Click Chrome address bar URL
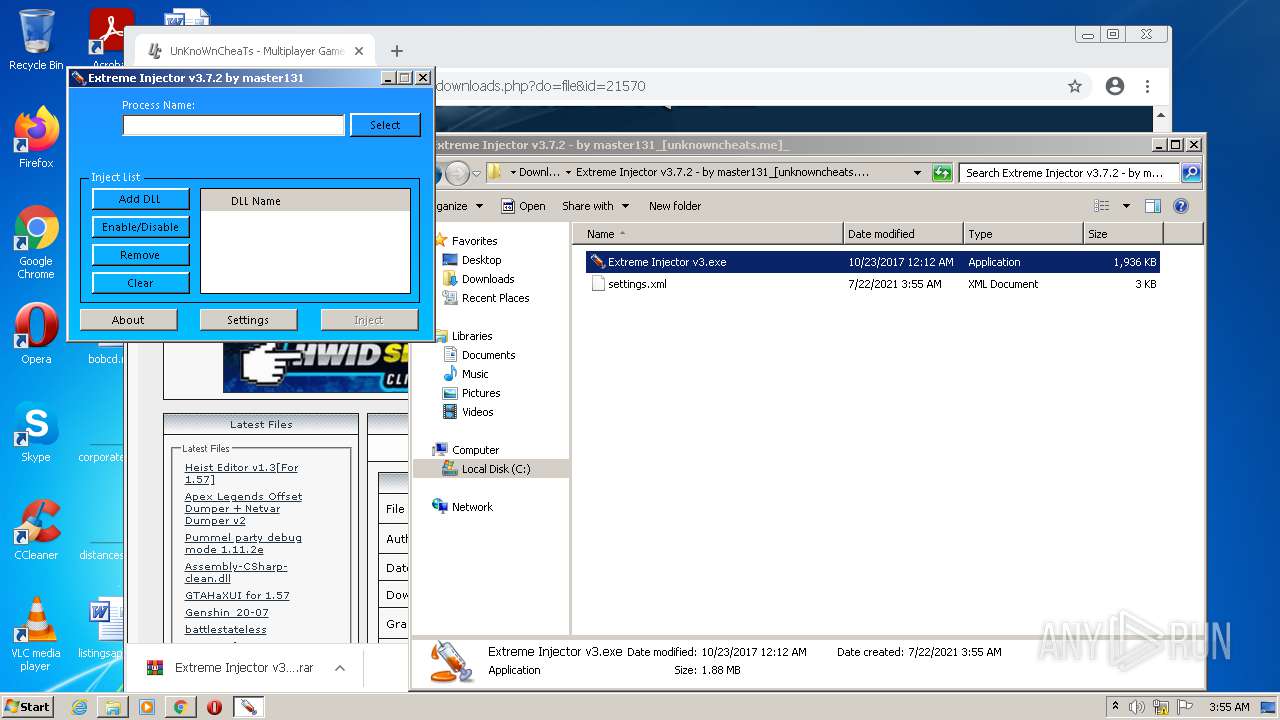The image size is (1280, 720). click(541, 86)
